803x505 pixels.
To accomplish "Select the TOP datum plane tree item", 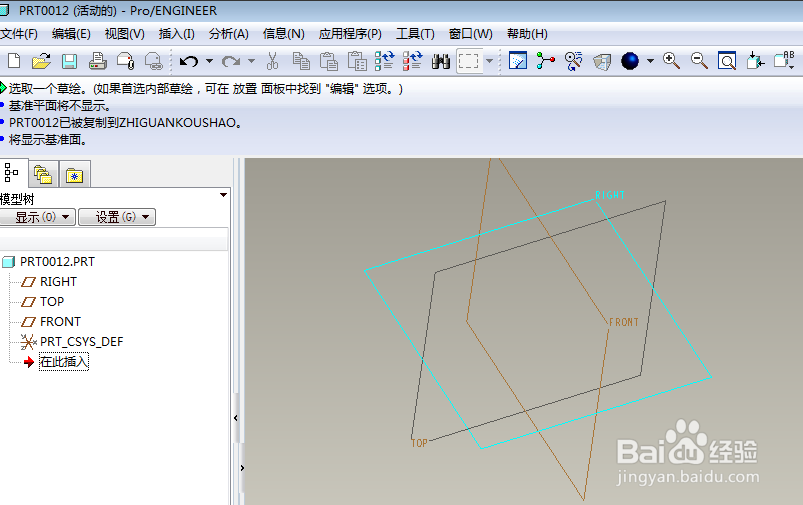I will (x=52, y=302).
